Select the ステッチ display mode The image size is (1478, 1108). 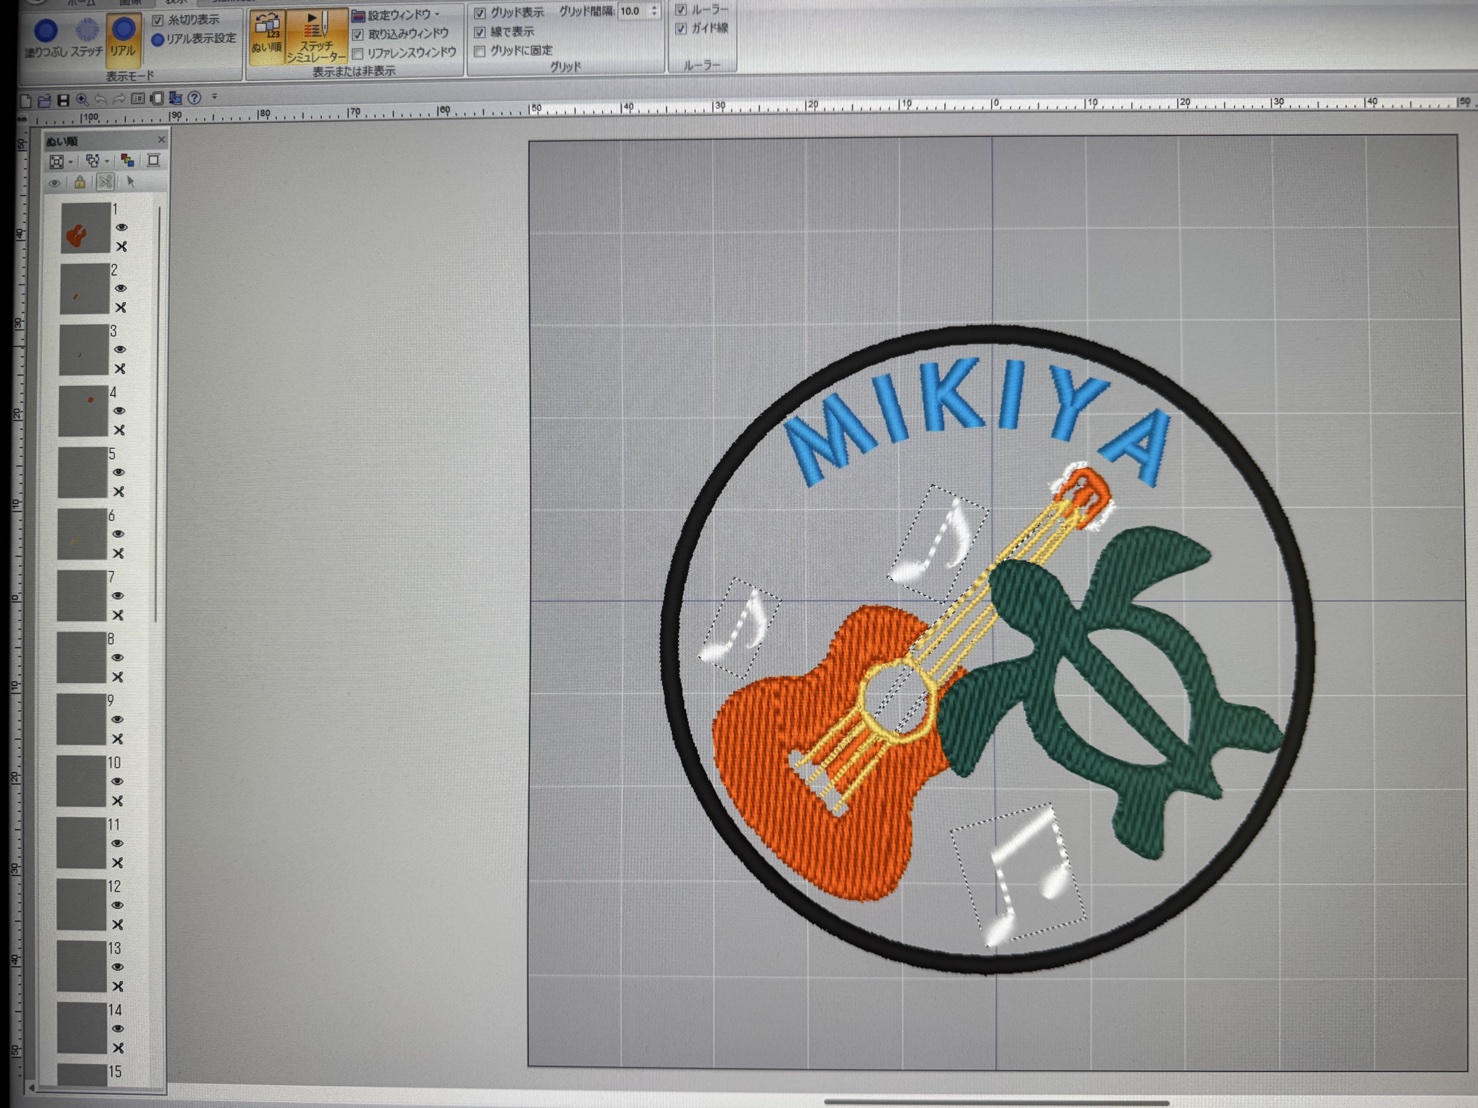[x=87, y=37]
